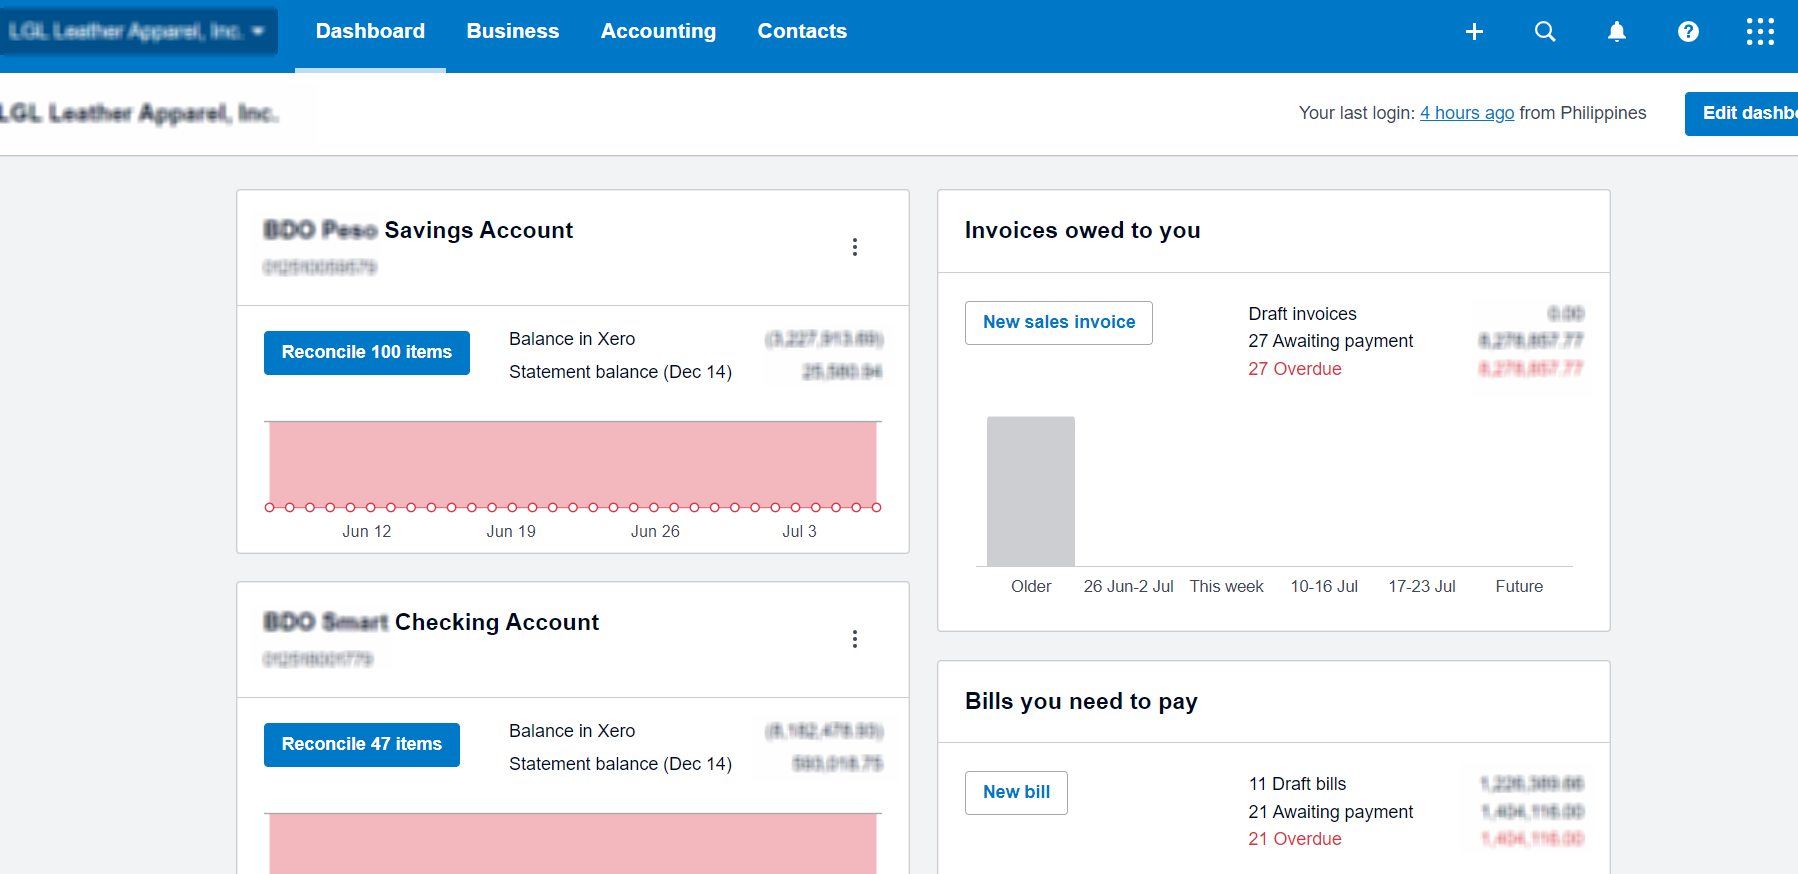Open Savings Account three-dot options menu

coord(855,247)
